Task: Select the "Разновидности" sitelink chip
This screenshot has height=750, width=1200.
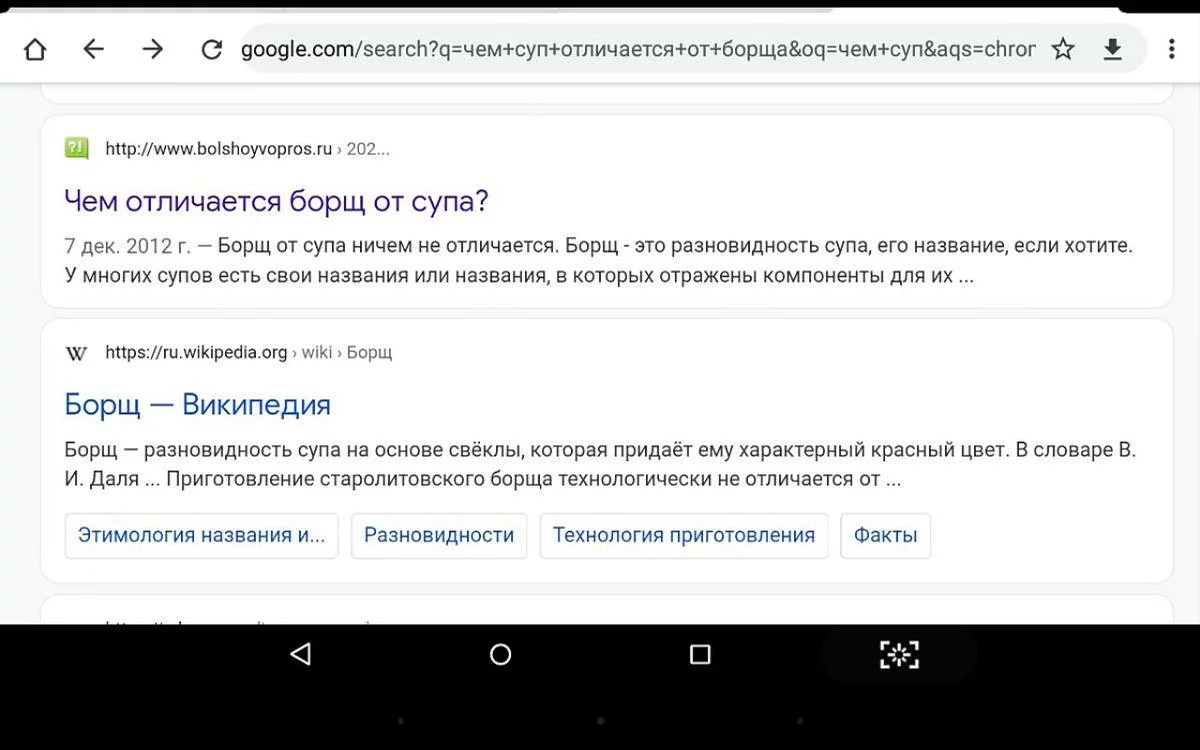Action: click(x=439, y=535)
